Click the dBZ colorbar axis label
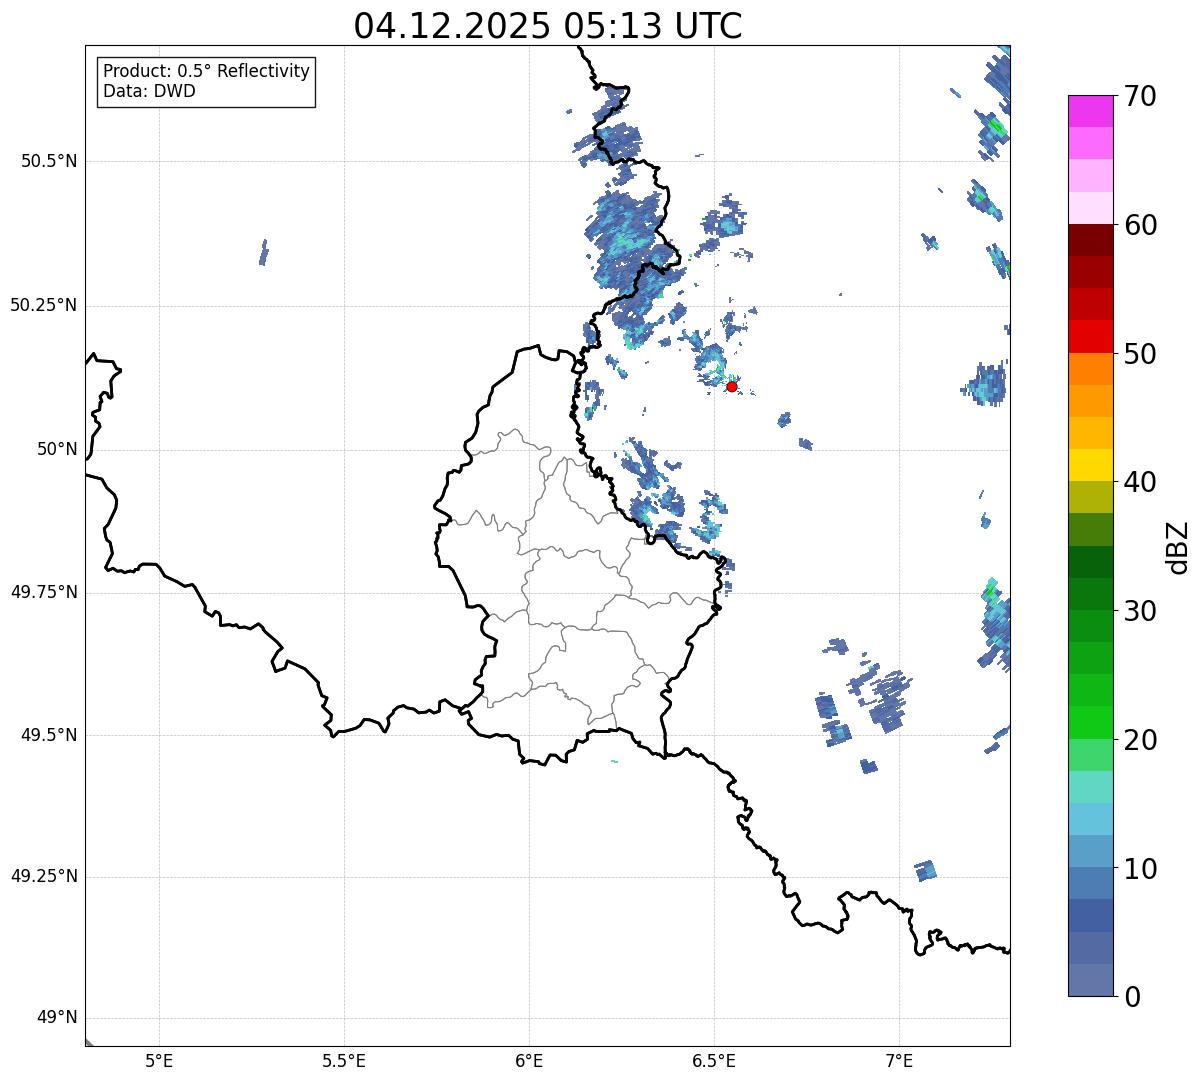The height and width of the screenshot is (1081, 1202). (1178, 547)
